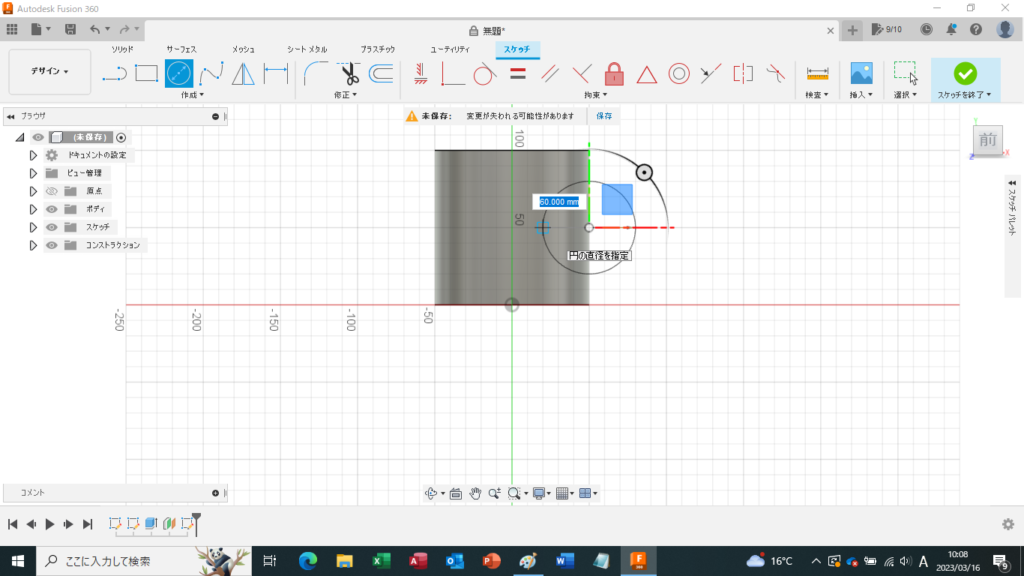
Task: Select the Pan hand tool
Action: click(475, 494)
